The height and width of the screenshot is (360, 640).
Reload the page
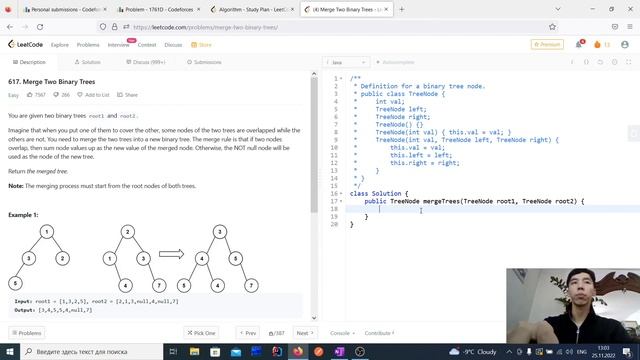[40, 27]
